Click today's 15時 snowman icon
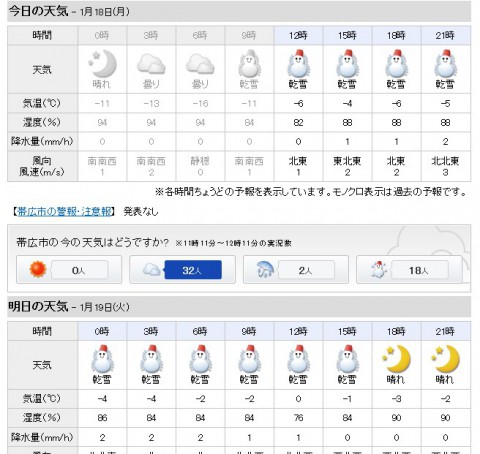Screen dimensions: 480x454 (x=347, y=64)
